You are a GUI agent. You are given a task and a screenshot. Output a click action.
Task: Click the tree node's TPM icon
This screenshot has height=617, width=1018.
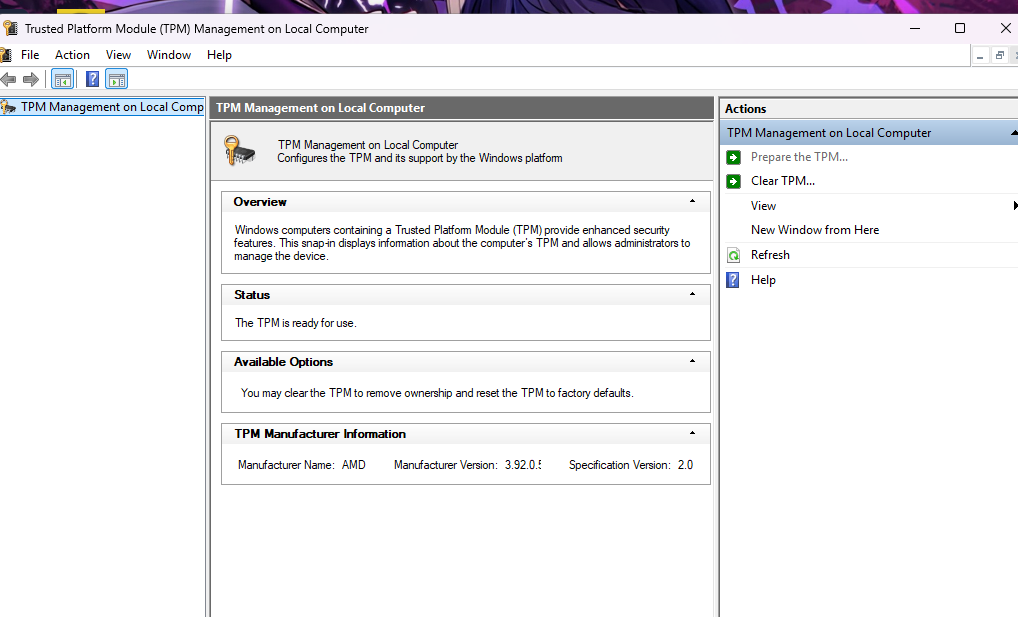(8, 107)
